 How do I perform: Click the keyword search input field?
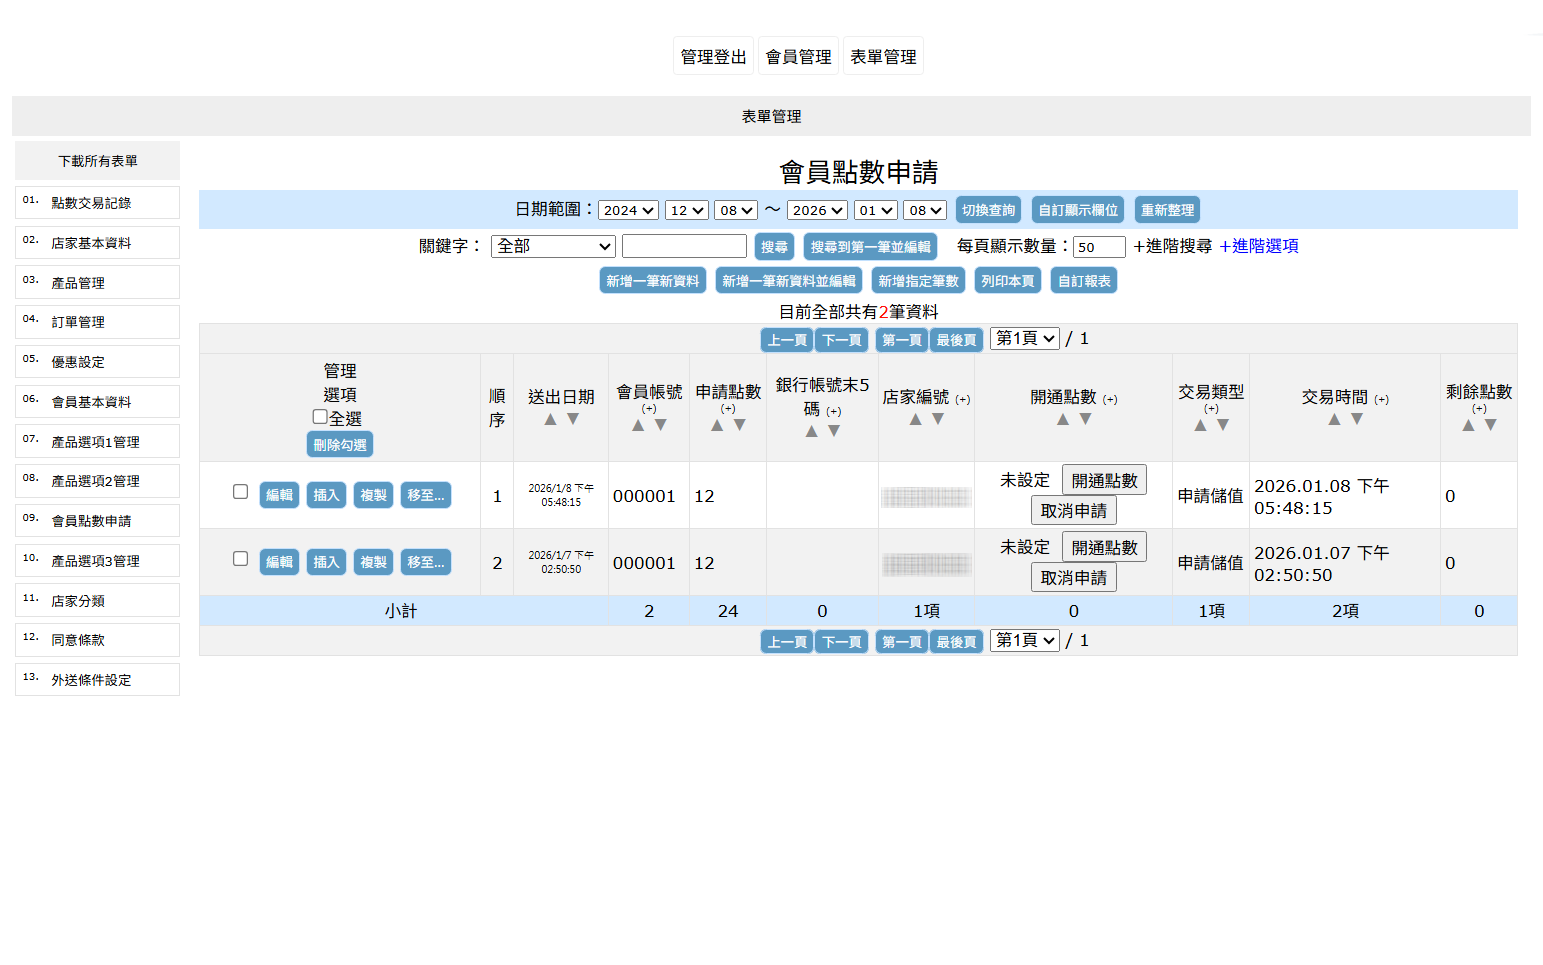[684, 246]
